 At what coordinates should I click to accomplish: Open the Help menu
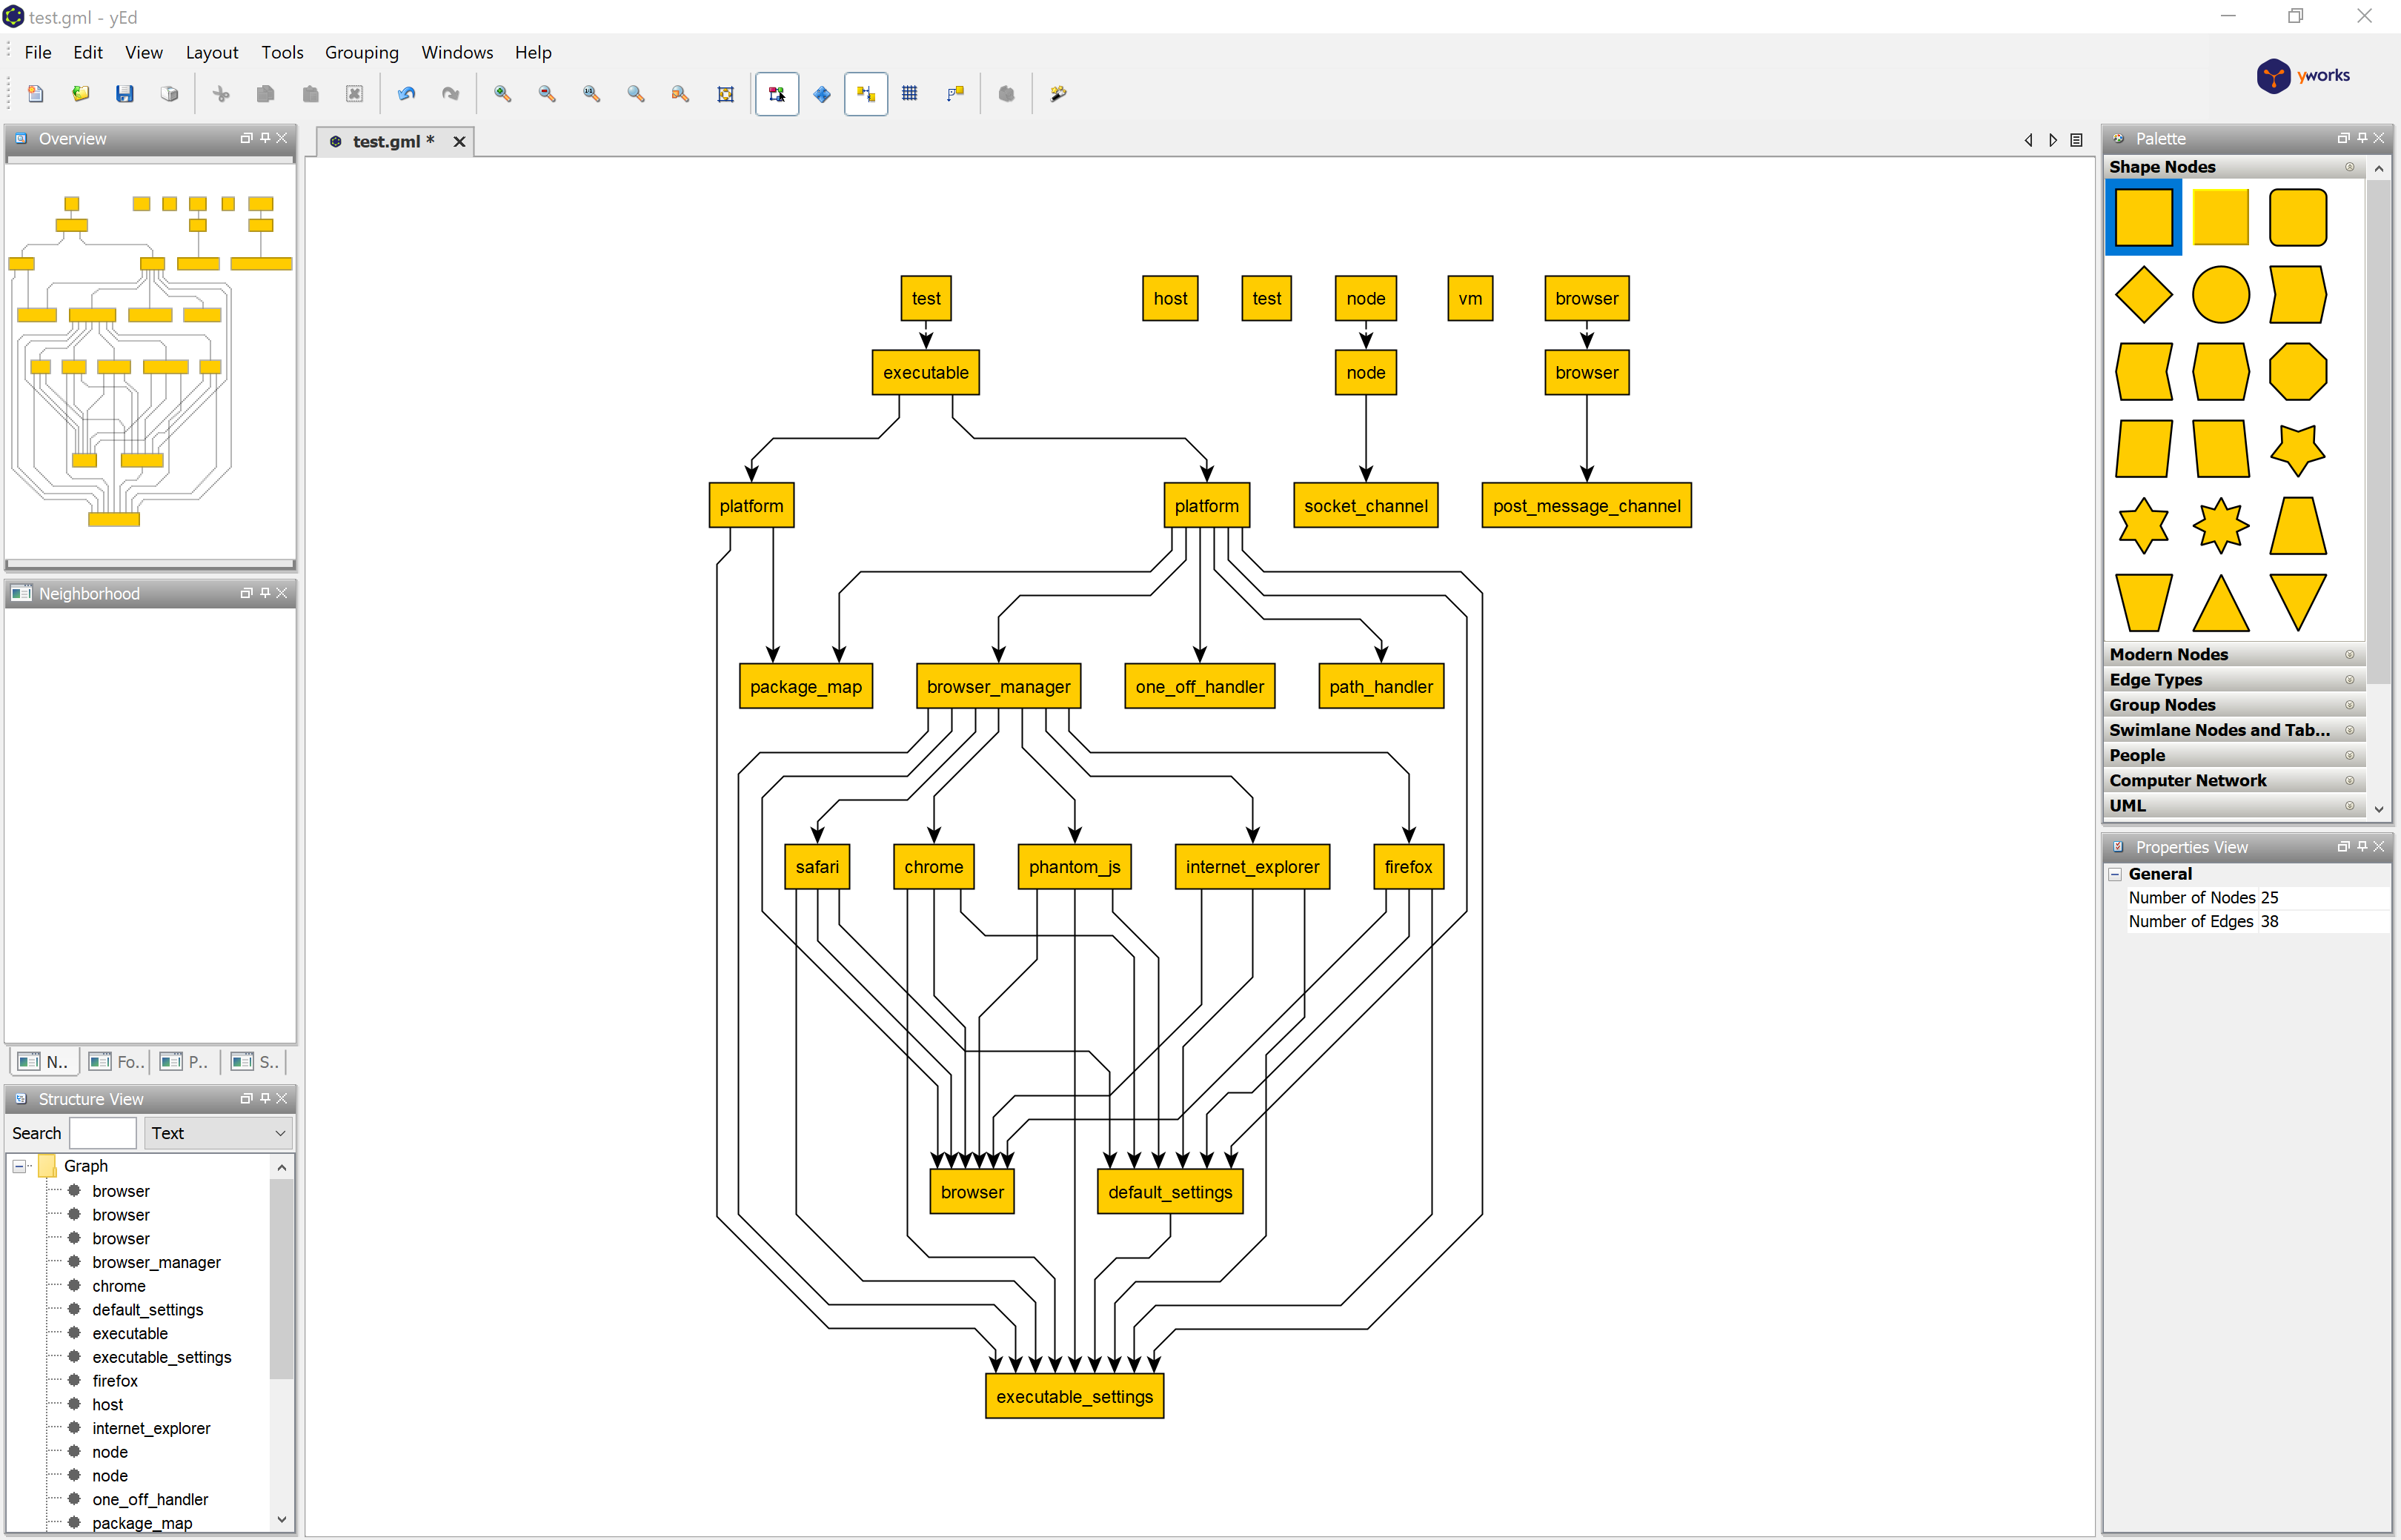tap(533, 52)
